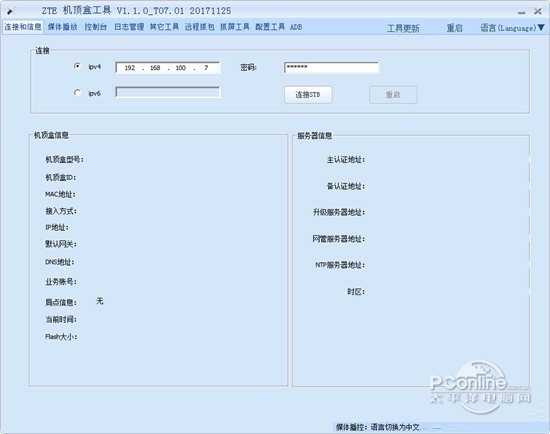550x434 pixels.
Task: Select the ipv6 radio button
Action: [77, 93]
